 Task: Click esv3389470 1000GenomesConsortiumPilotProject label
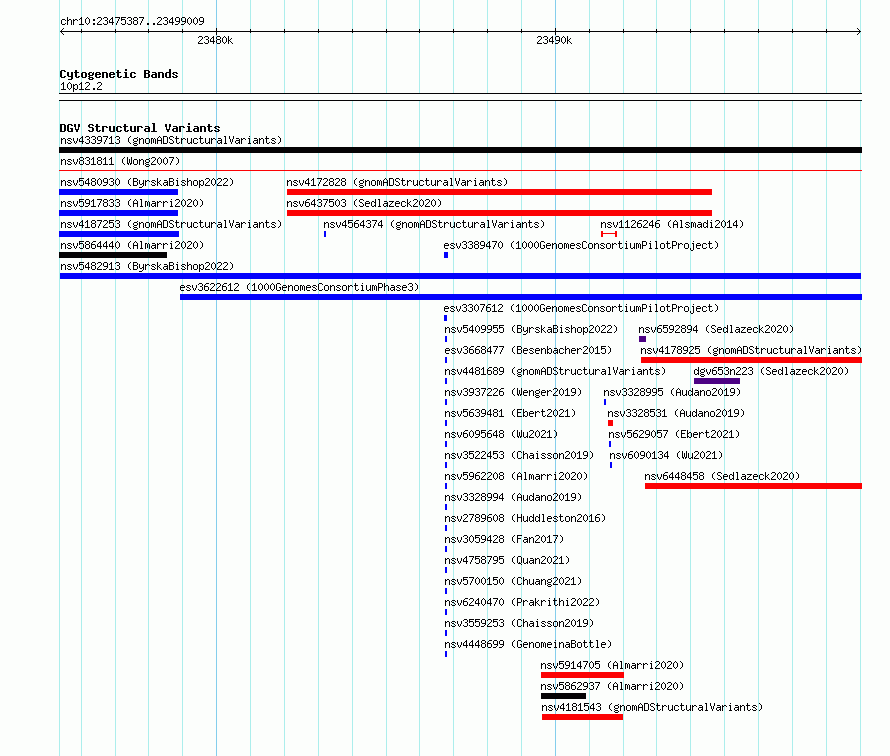click(x=581, y=245)
